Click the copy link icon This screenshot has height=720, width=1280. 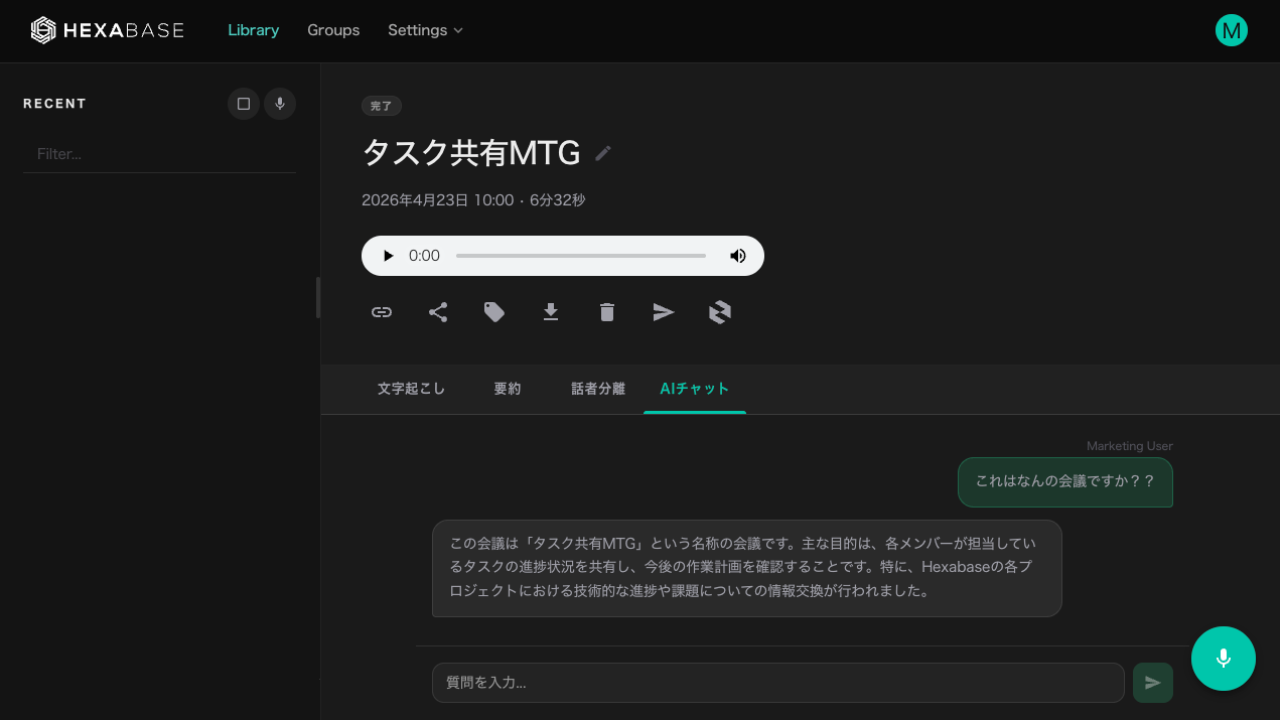pos(381,312)
